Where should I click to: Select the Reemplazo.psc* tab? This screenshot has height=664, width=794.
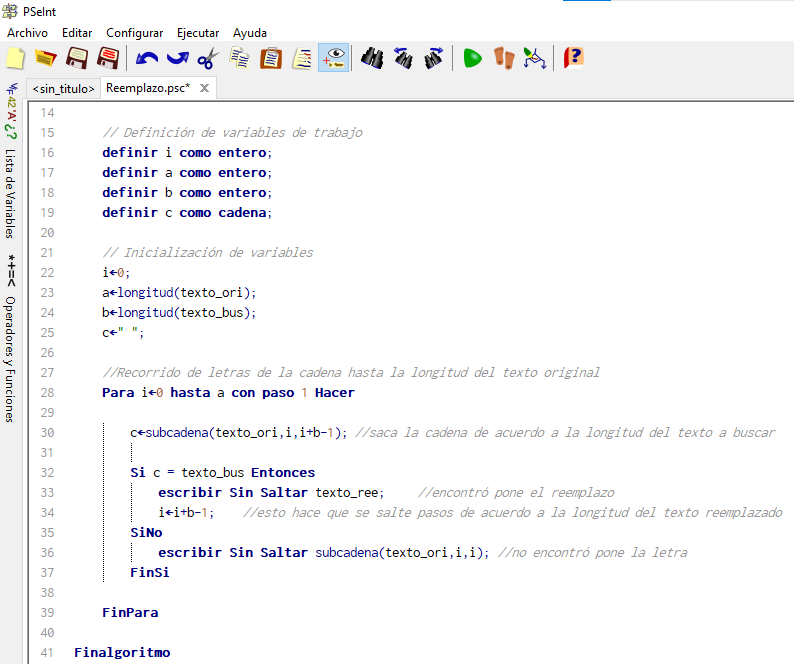pos(148,88)
